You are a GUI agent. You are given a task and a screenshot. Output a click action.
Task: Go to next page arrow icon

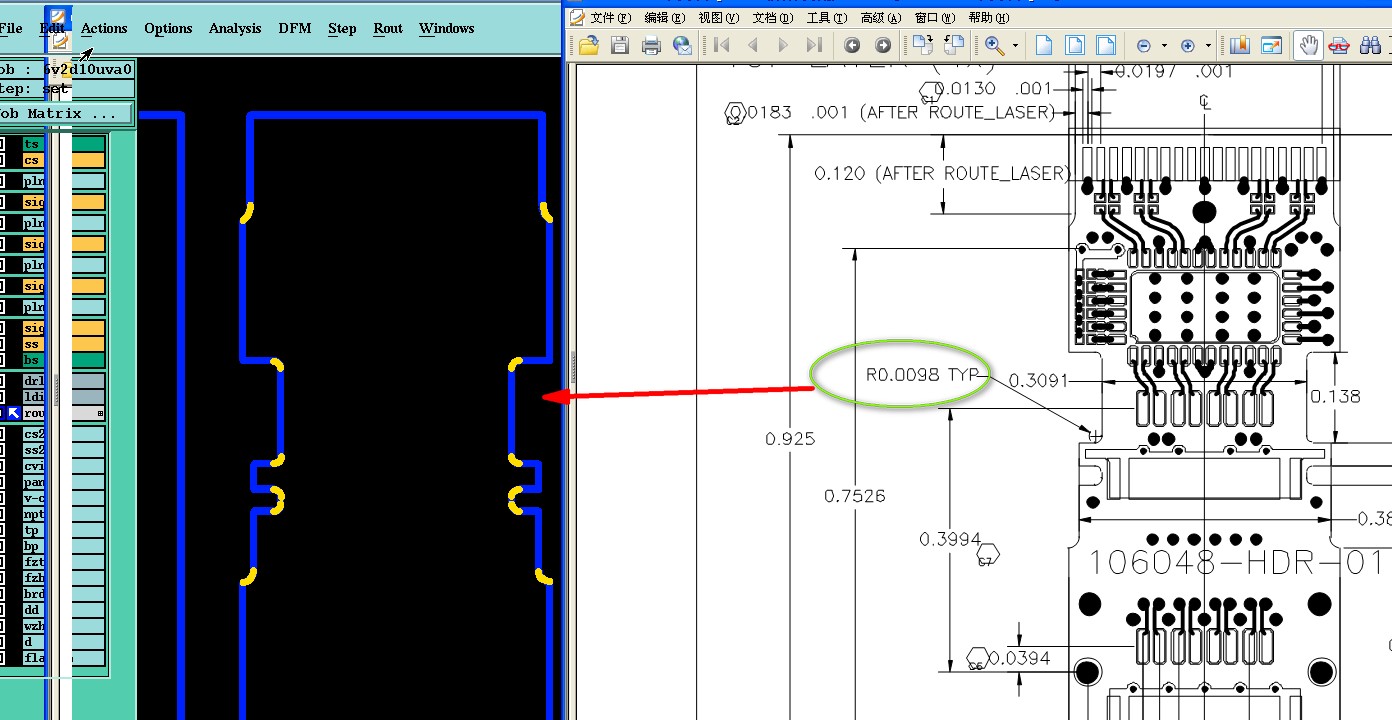tap(783, 45)
